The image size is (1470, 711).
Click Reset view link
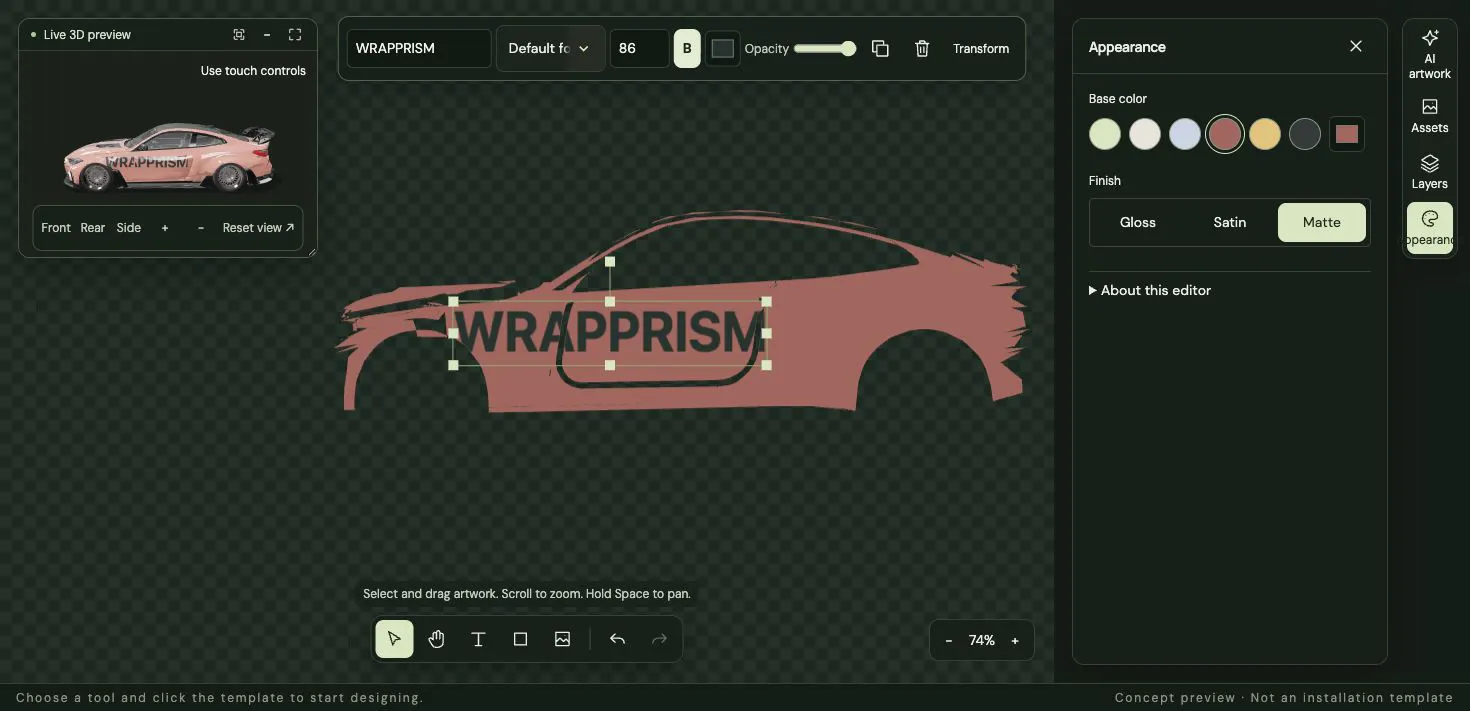point(258,228)
